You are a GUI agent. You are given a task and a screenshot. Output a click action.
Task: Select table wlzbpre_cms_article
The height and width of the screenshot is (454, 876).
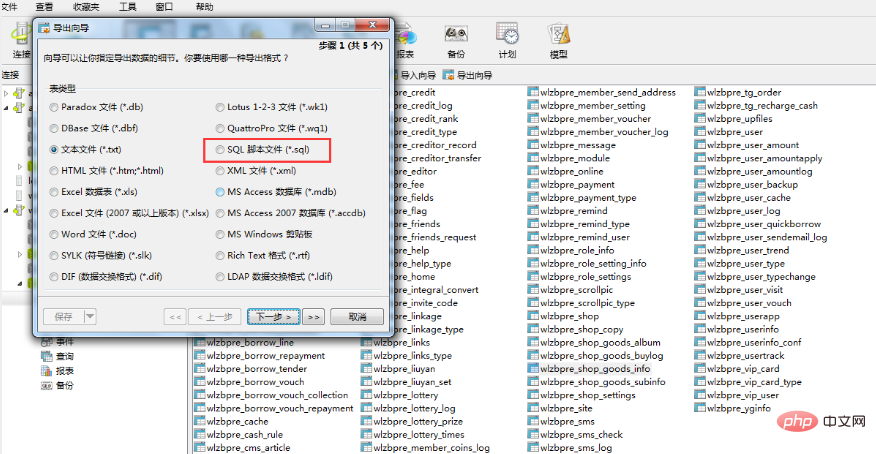coord(249,448)
